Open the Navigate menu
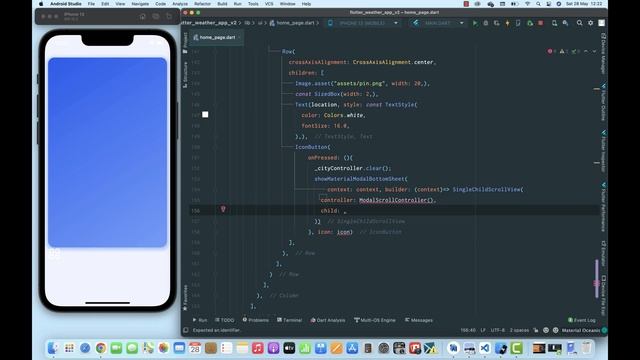640x360 pixels. click(x=140, y=4)
